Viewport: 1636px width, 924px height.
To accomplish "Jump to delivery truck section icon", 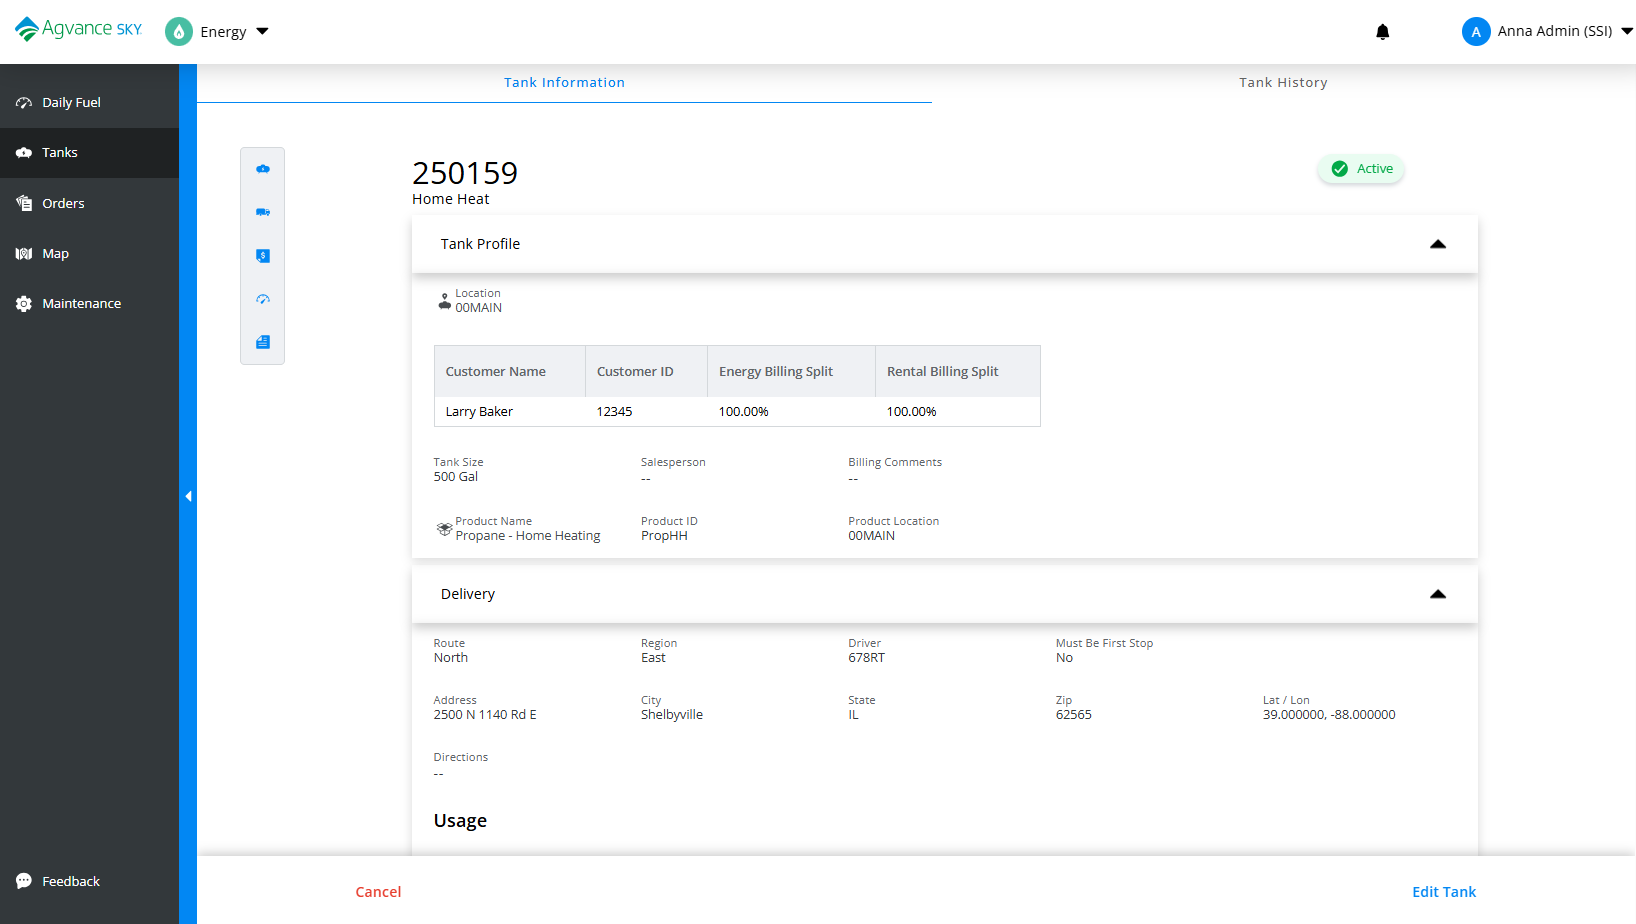I will pos(263,212).
